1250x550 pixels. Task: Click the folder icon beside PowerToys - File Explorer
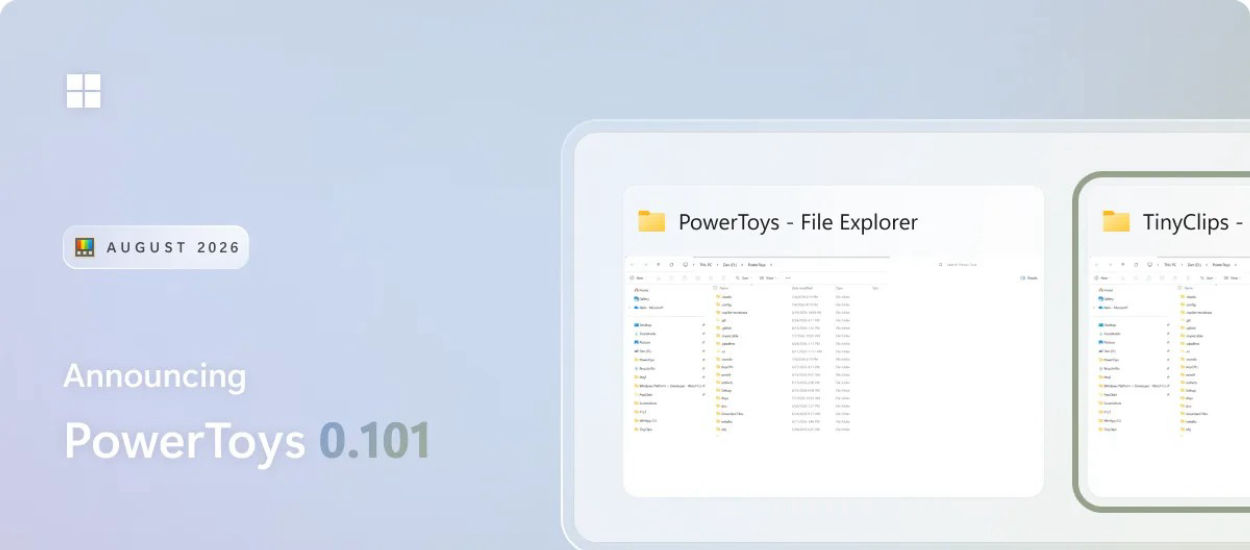click(652, 221)
